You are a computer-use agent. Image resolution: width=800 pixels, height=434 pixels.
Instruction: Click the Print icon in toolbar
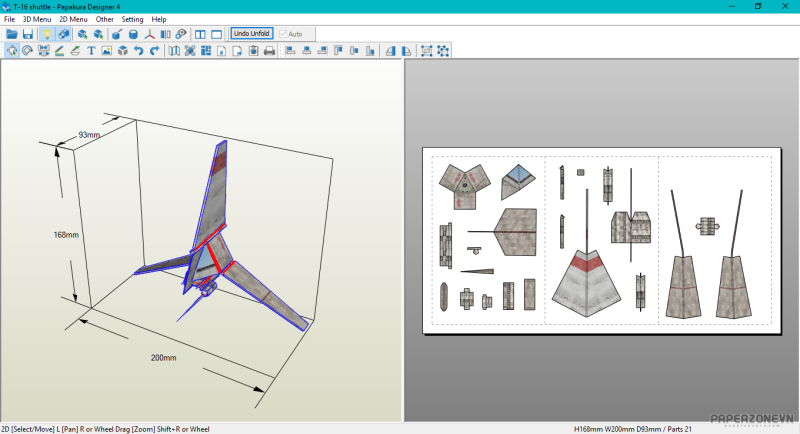(x=268, y=51)
